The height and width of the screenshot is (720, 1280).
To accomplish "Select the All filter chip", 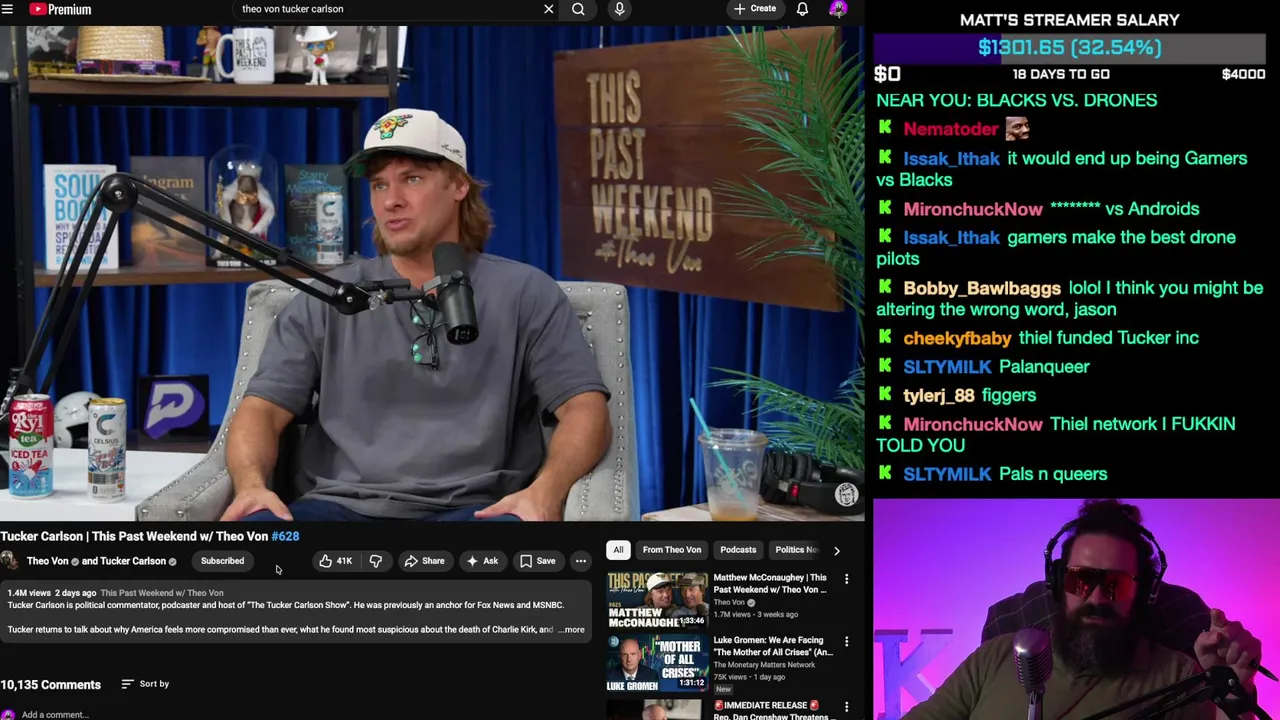I will 618,550.
